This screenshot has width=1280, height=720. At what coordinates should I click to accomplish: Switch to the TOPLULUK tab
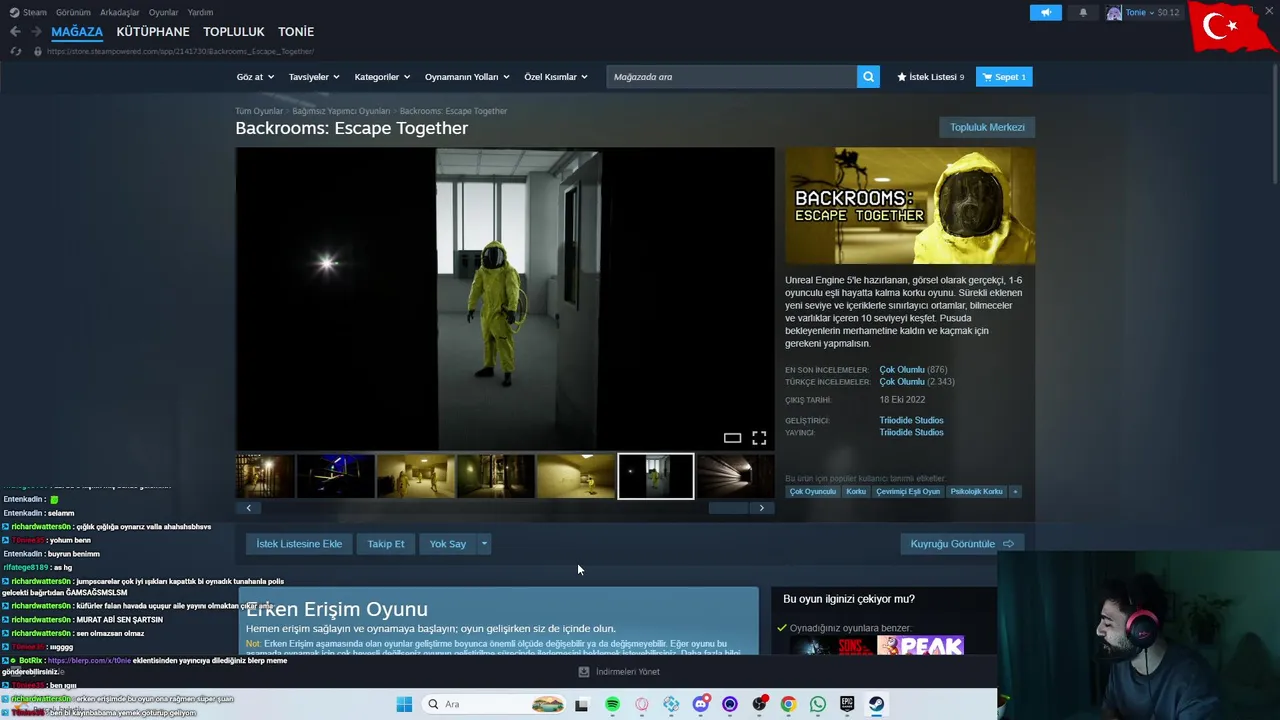tap(234, 32)
